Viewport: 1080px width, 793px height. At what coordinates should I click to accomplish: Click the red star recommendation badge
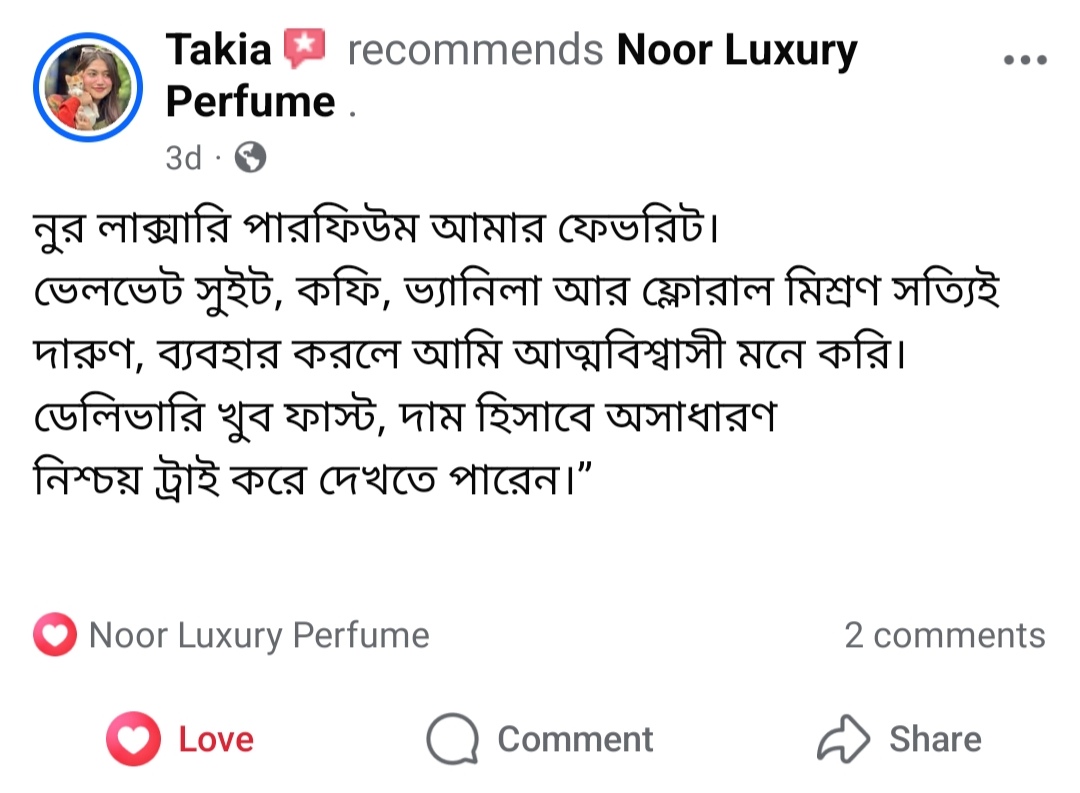coord(306,48)
